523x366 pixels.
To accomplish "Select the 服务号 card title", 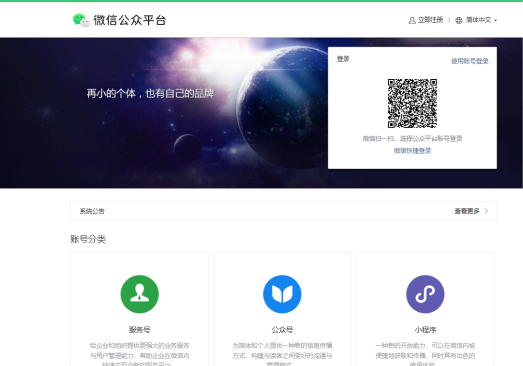I will [x=139, y=330].
